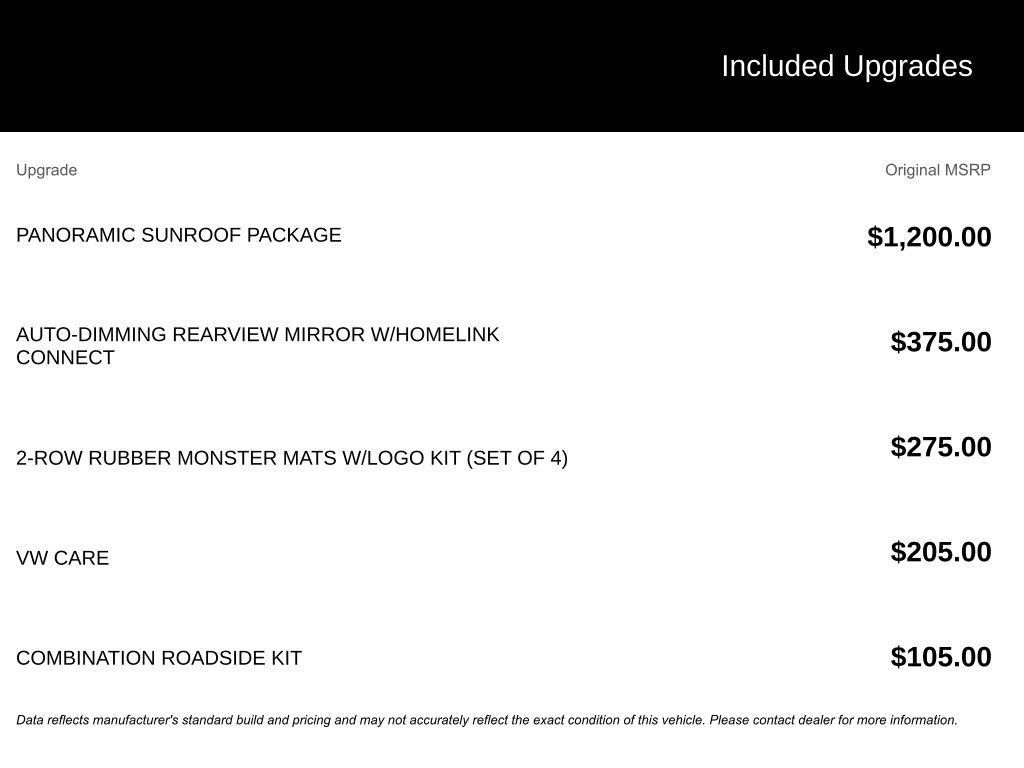This screenshot has height=768, width=1024.
Task: Click the $1,200.00 sunroof price
Action: (929, 237)
